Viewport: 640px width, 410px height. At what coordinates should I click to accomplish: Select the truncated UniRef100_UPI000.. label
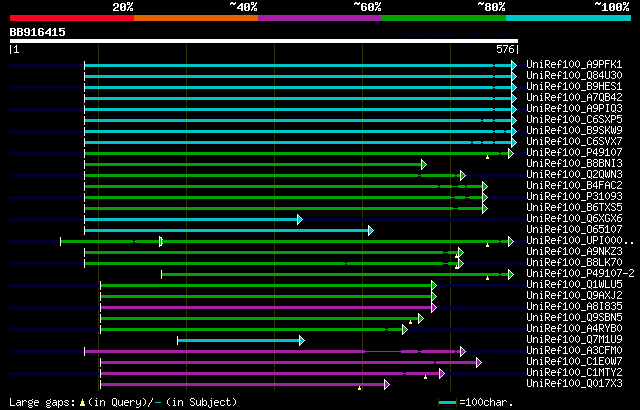point(580,241)
